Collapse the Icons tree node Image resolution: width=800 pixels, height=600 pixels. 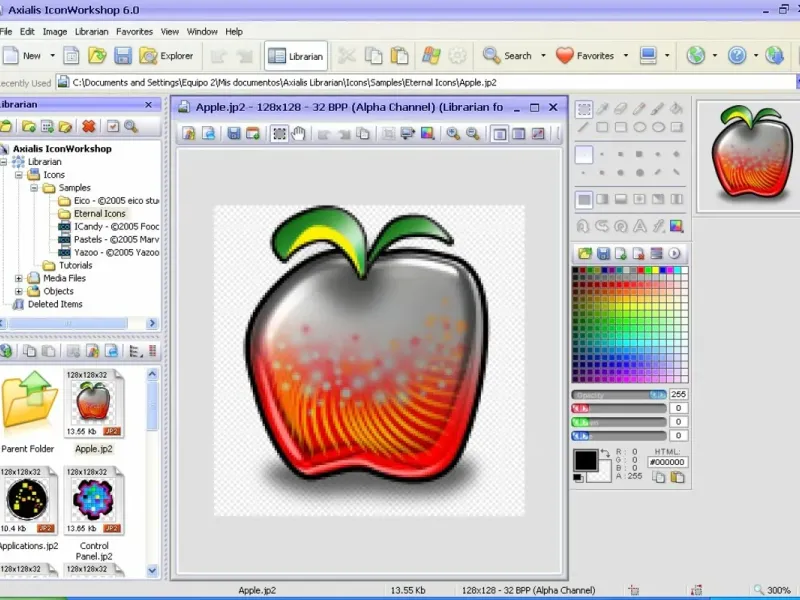click(x=18, y=175)
